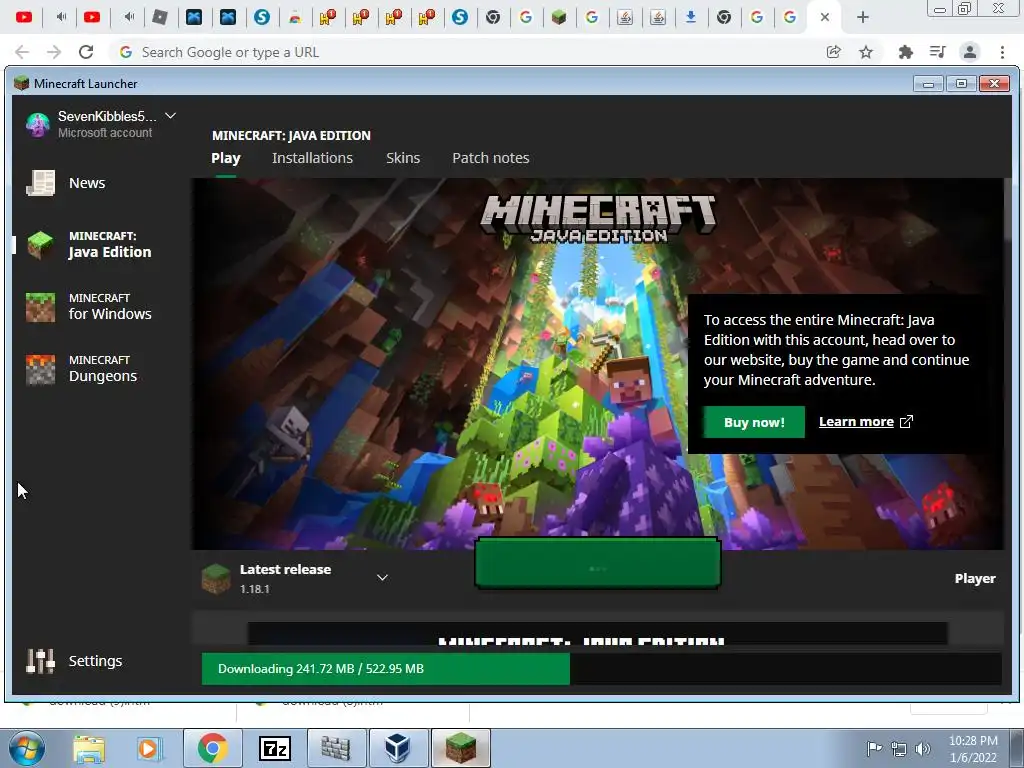Click the Minecraft Java Edition banner logo
Image resolution: width=1024 pixels, height=768 pixels.
598,218
